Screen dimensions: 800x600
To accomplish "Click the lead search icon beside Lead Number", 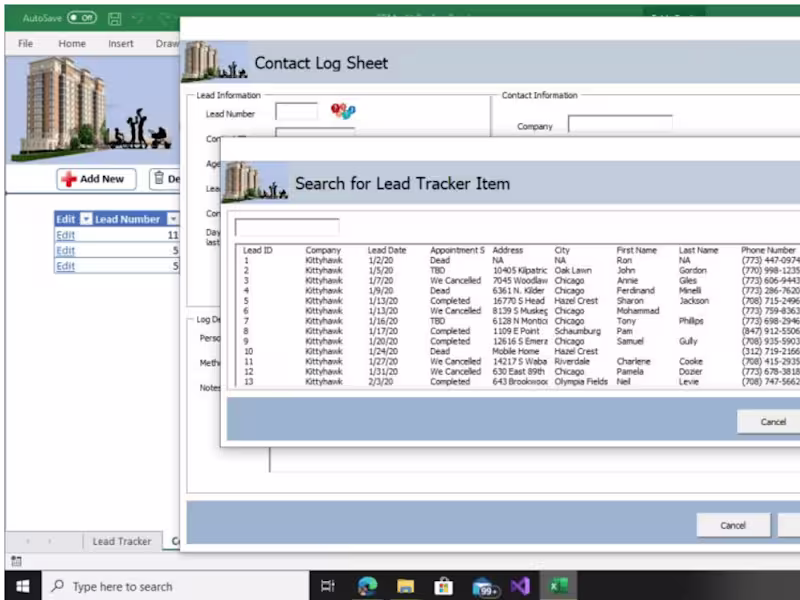I will tap(343, 111).
